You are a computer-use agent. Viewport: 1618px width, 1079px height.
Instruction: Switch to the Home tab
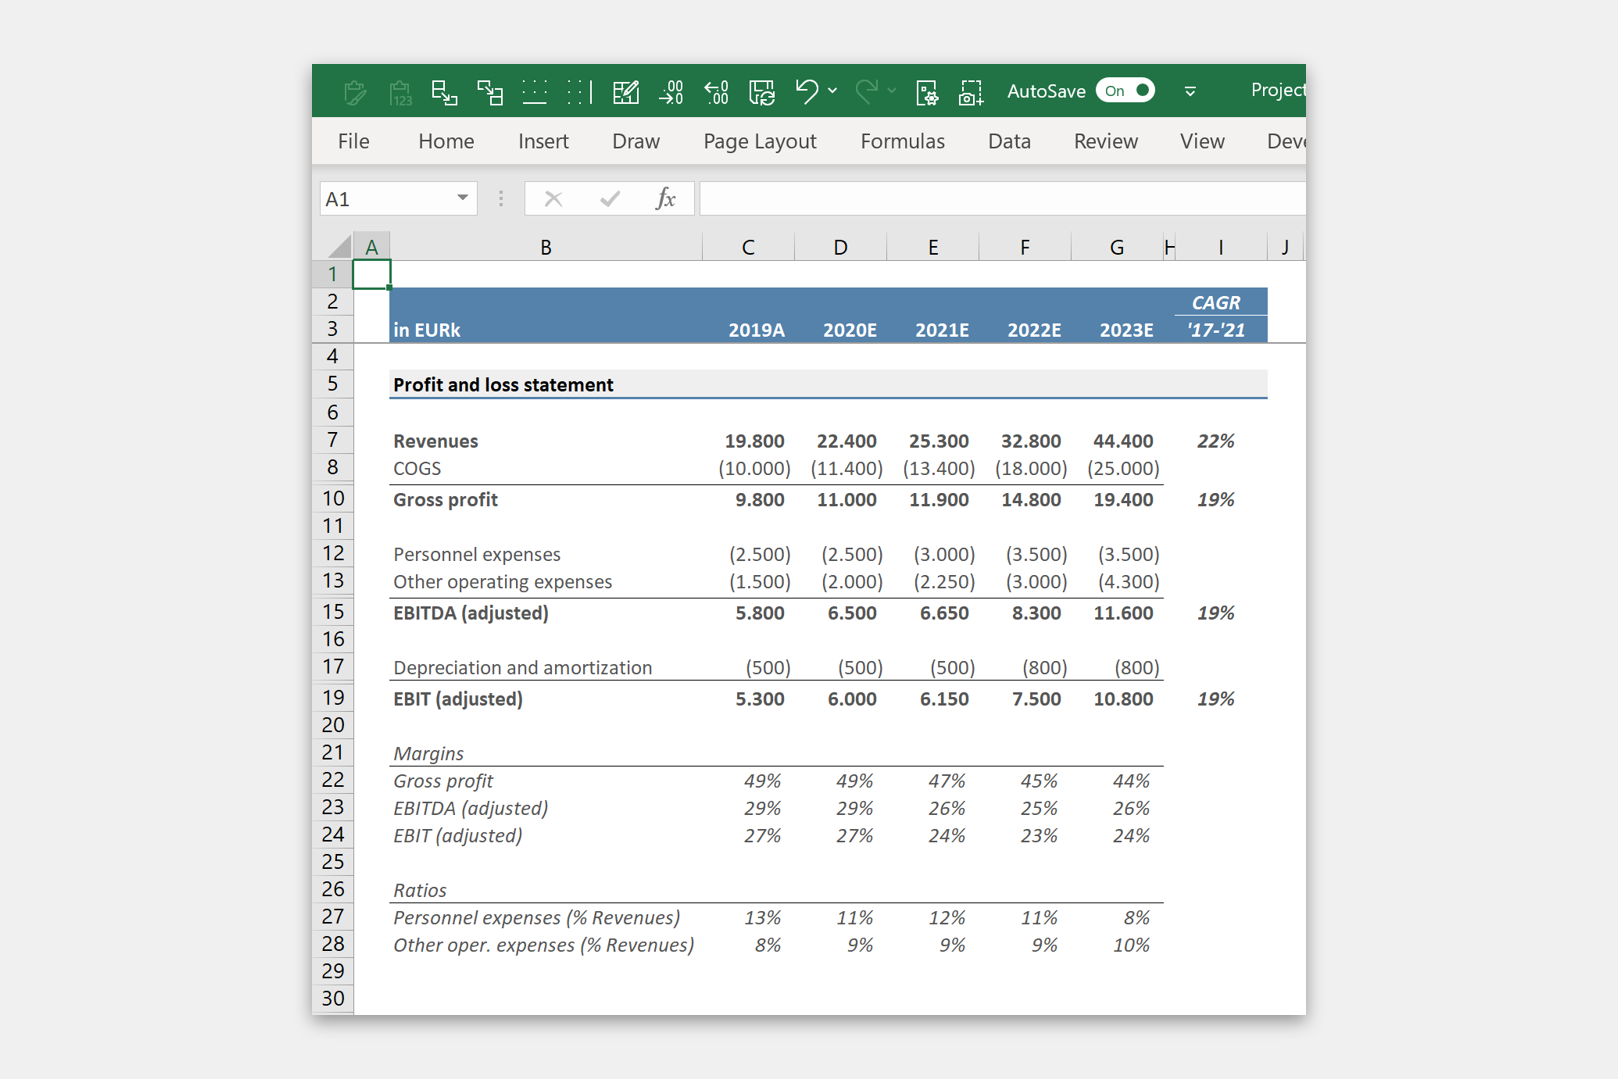tap(446, 141)
